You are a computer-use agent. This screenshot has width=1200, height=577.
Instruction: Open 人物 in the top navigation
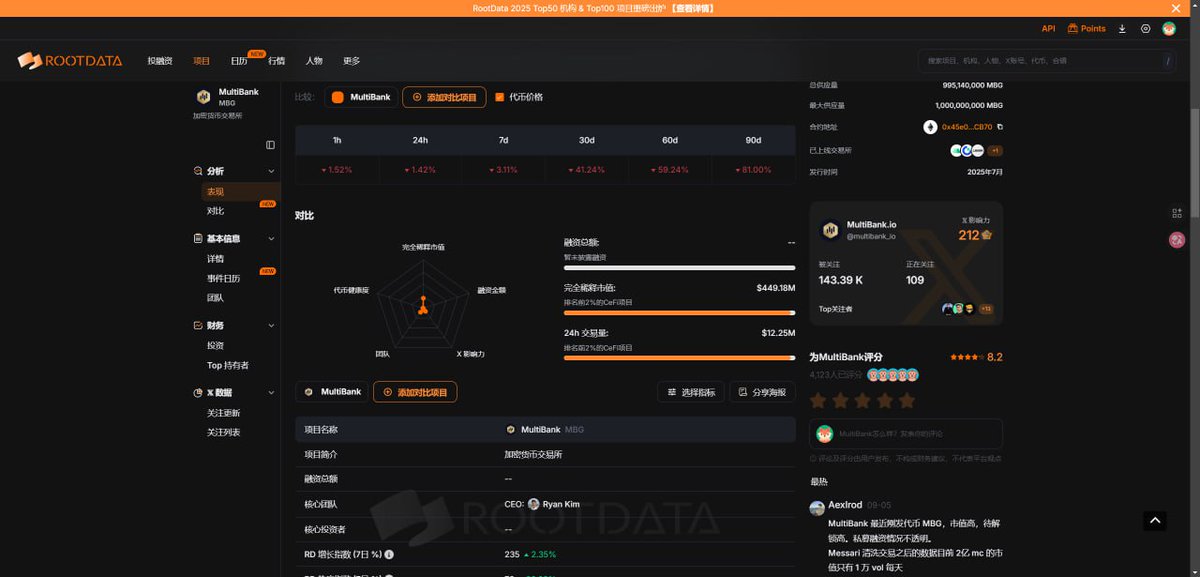pos(314,61)
